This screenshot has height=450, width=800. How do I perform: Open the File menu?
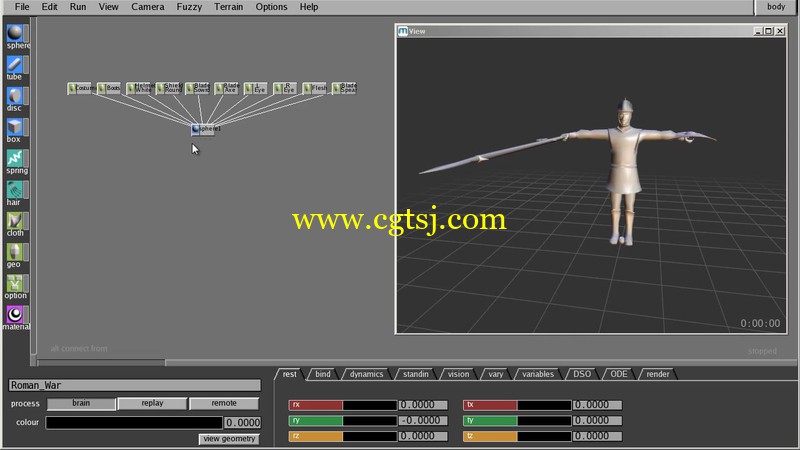[22, 7]
